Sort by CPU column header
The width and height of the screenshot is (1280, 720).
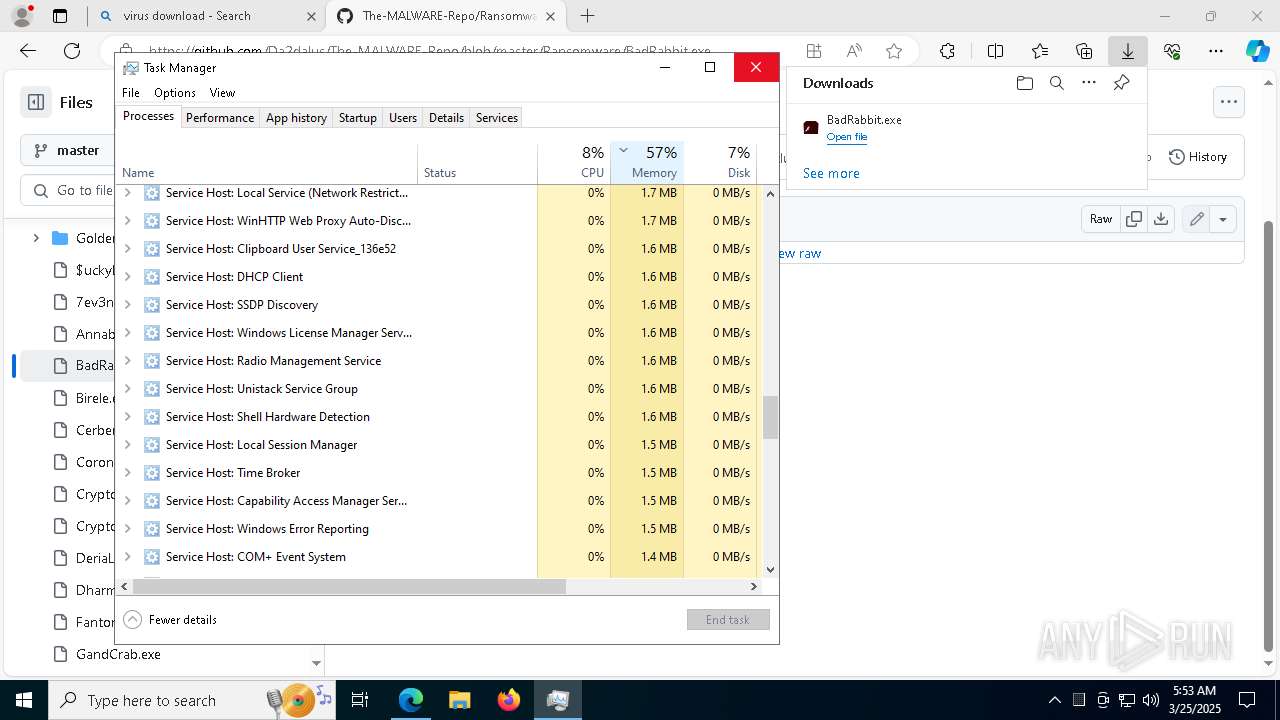[x=574, y=162]
